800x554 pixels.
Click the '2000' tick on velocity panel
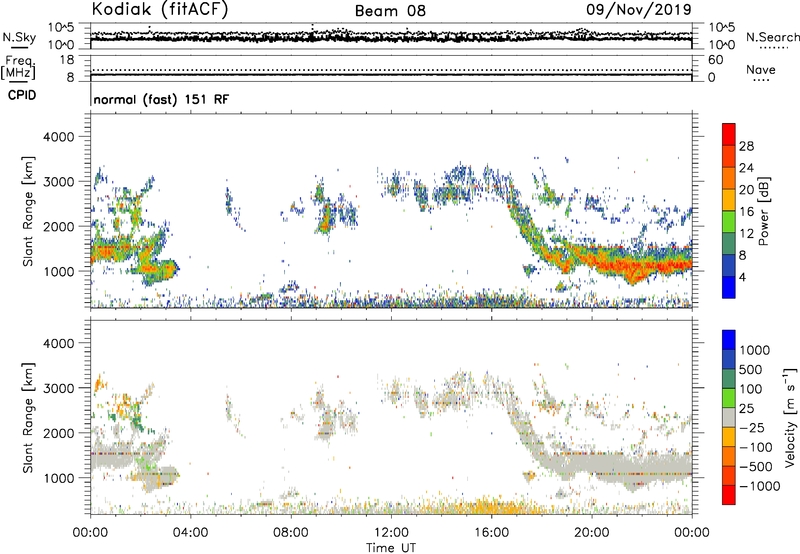pyautogui.click(x=58, y=433)
